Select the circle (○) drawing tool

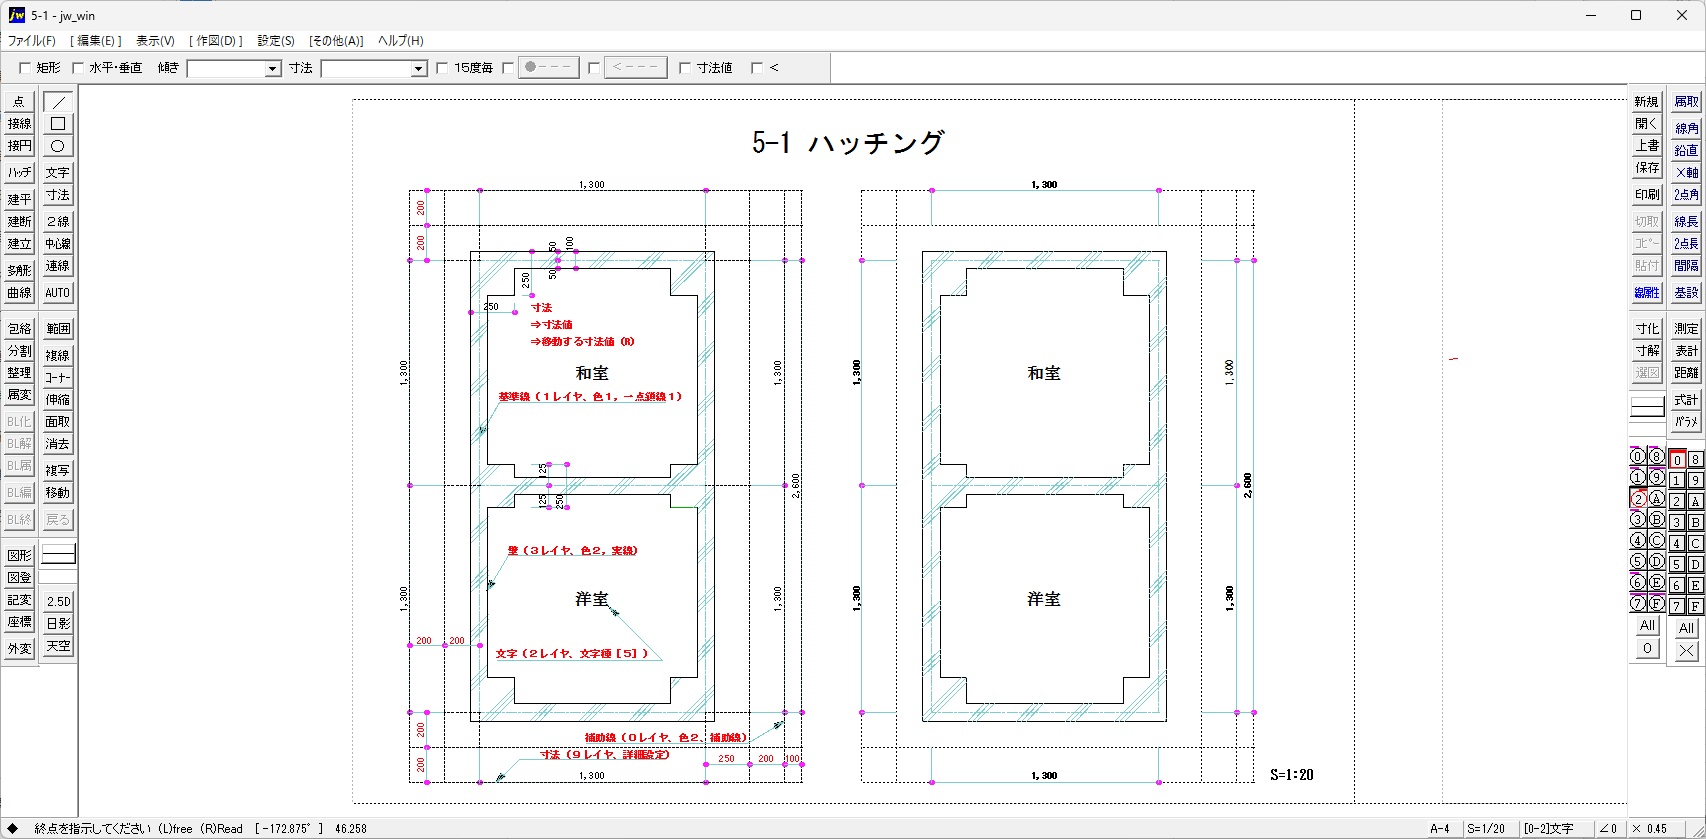click(x=58, y=146)
